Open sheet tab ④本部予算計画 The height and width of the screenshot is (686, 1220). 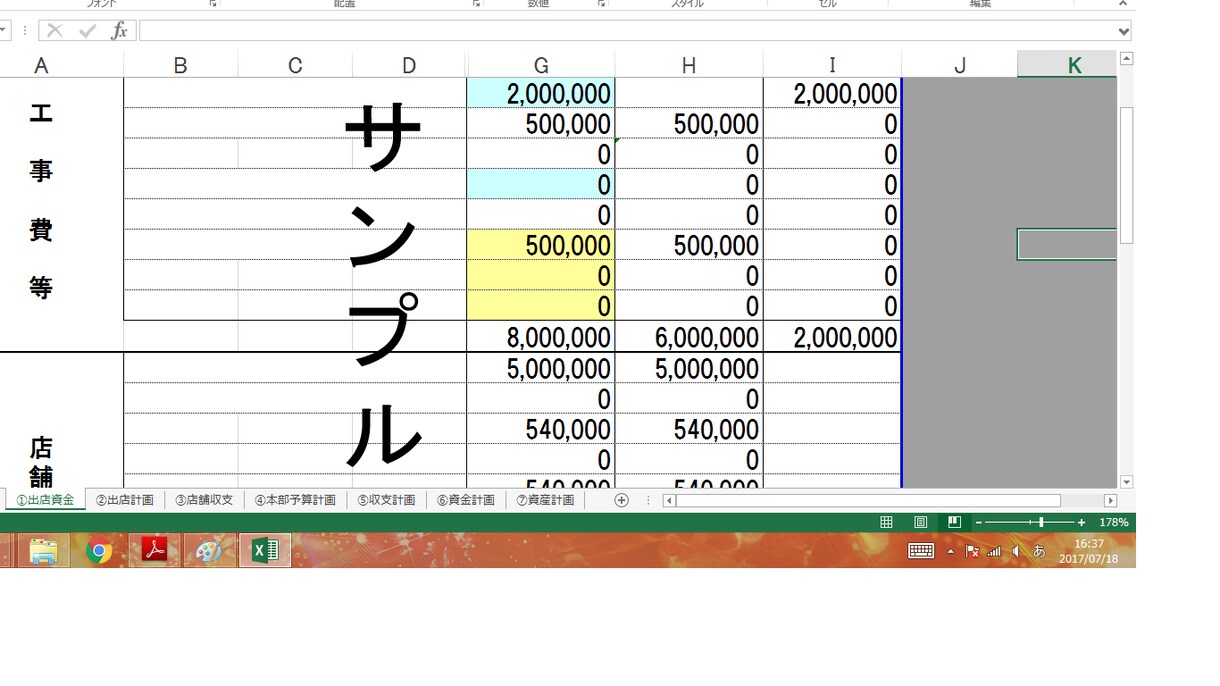coord(295,500)
